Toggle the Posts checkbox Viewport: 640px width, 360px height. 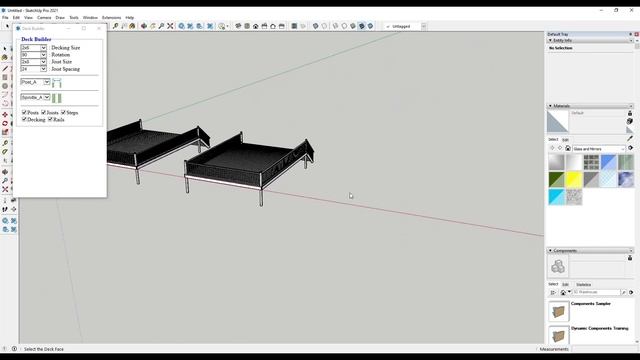click(24, 112)
